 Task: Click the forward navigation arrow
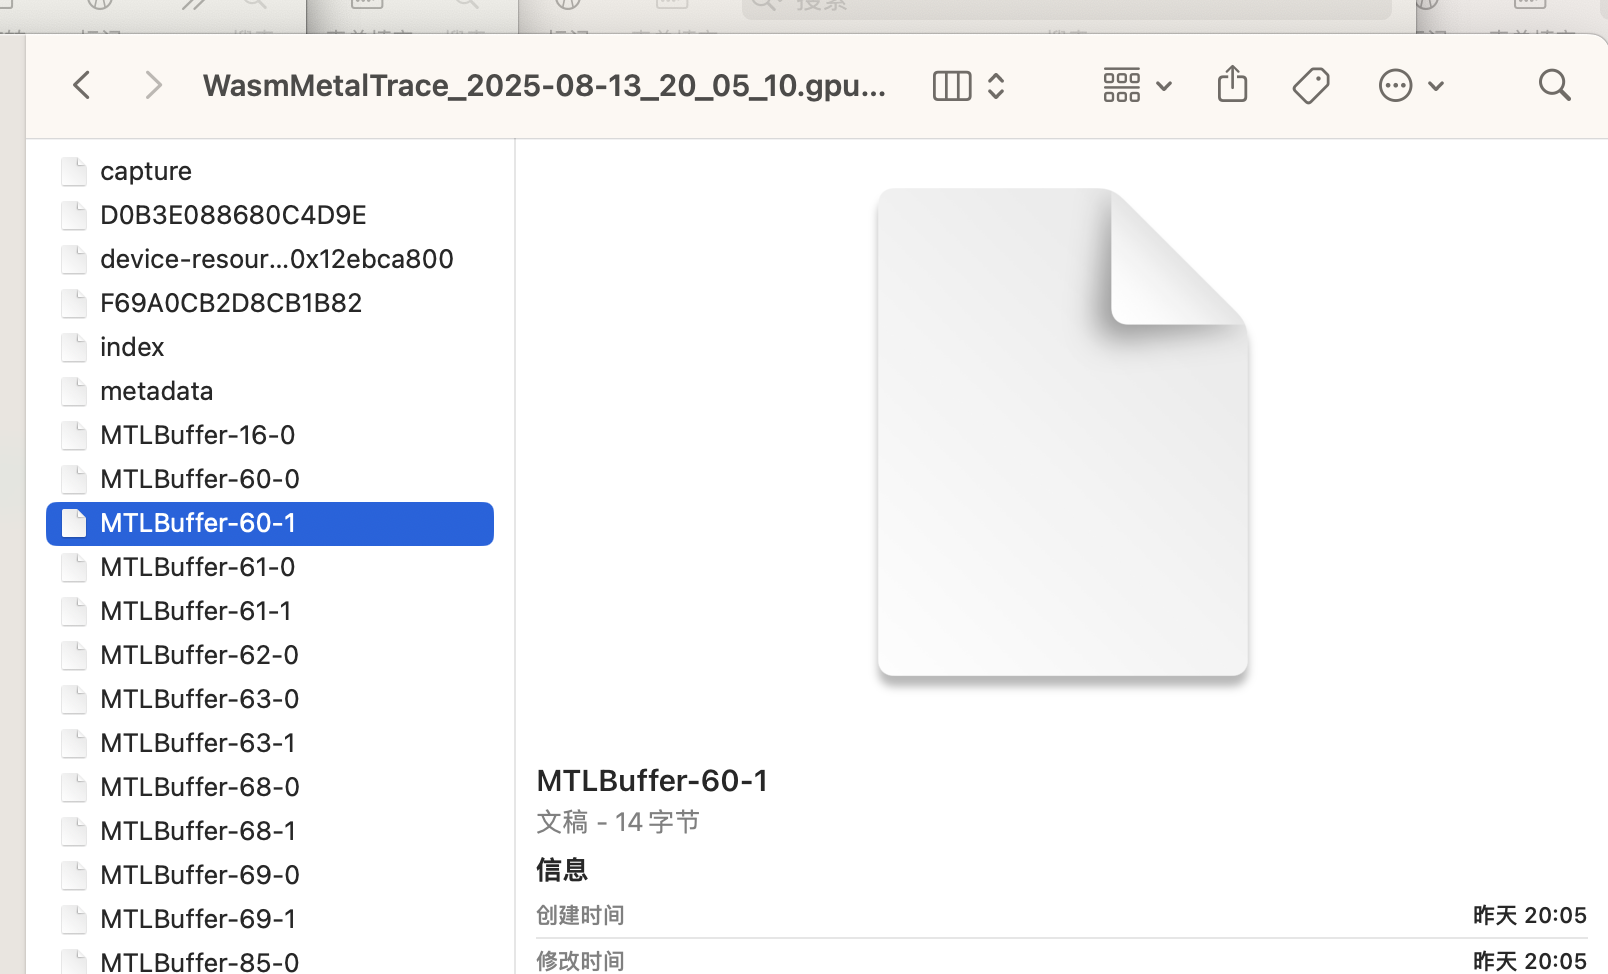(x=153, y=85)
